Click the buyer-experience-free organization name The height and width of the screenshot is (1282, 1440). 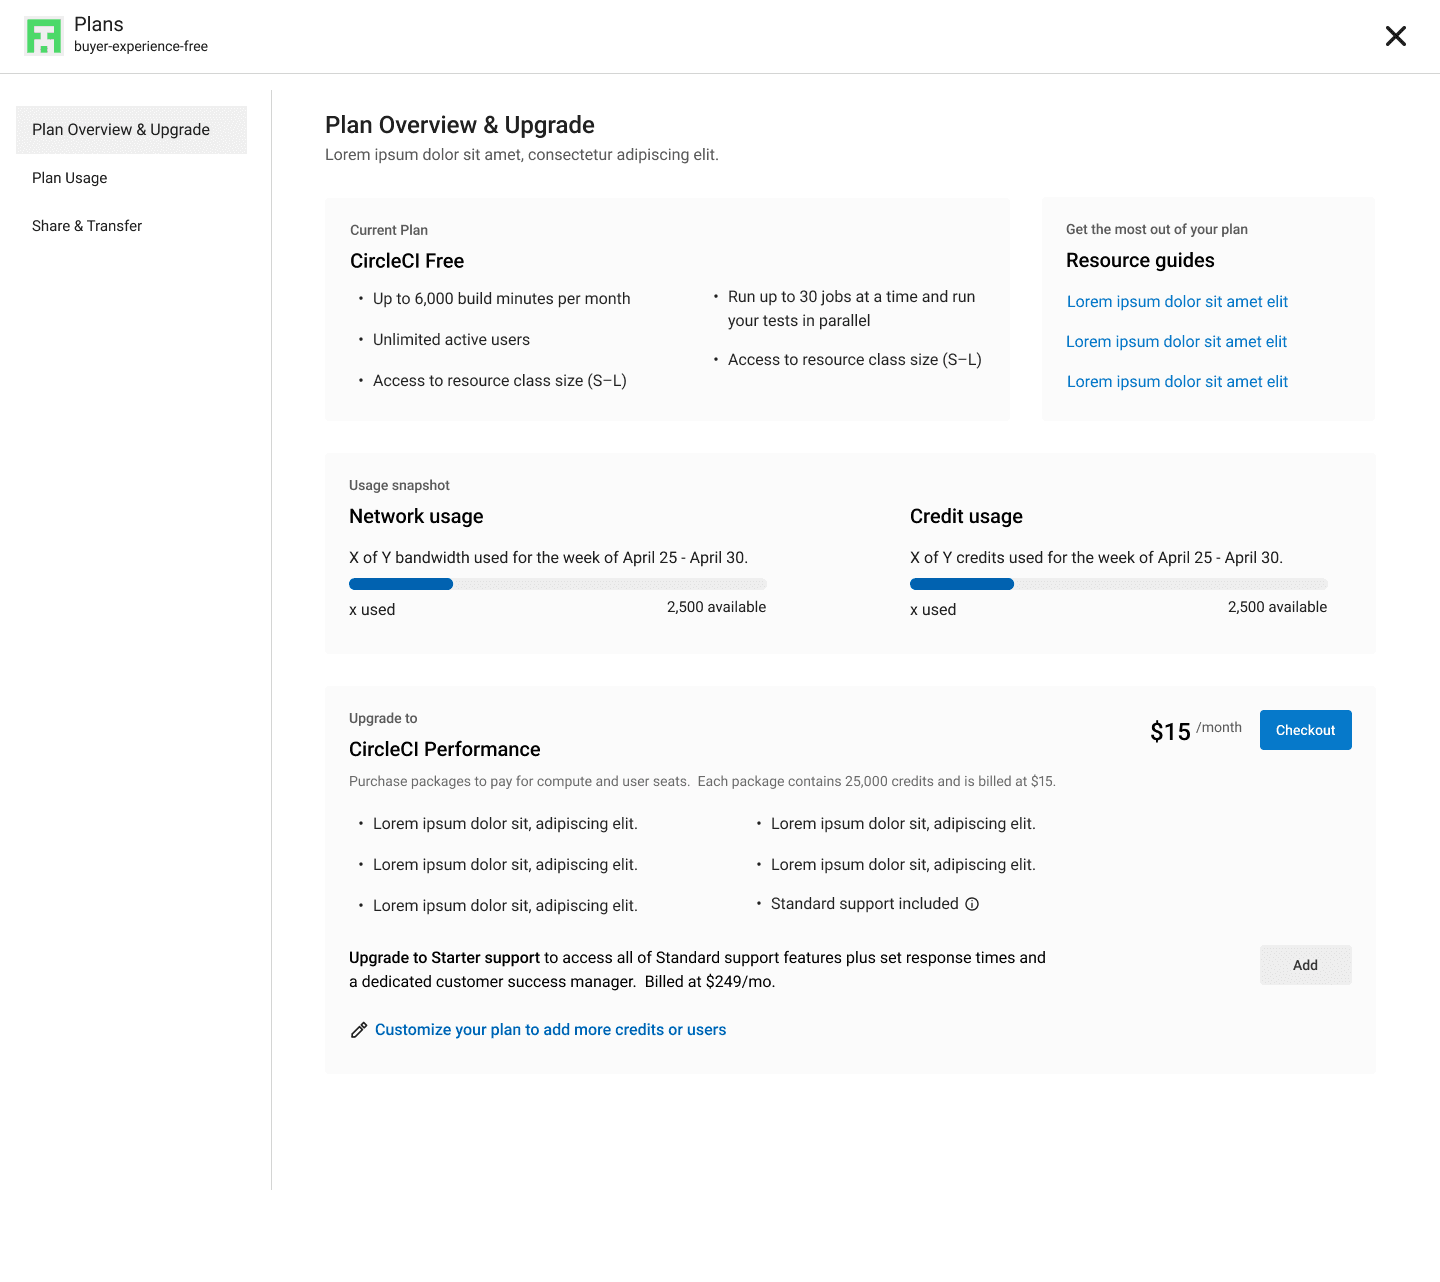click(x=141, y=47)
